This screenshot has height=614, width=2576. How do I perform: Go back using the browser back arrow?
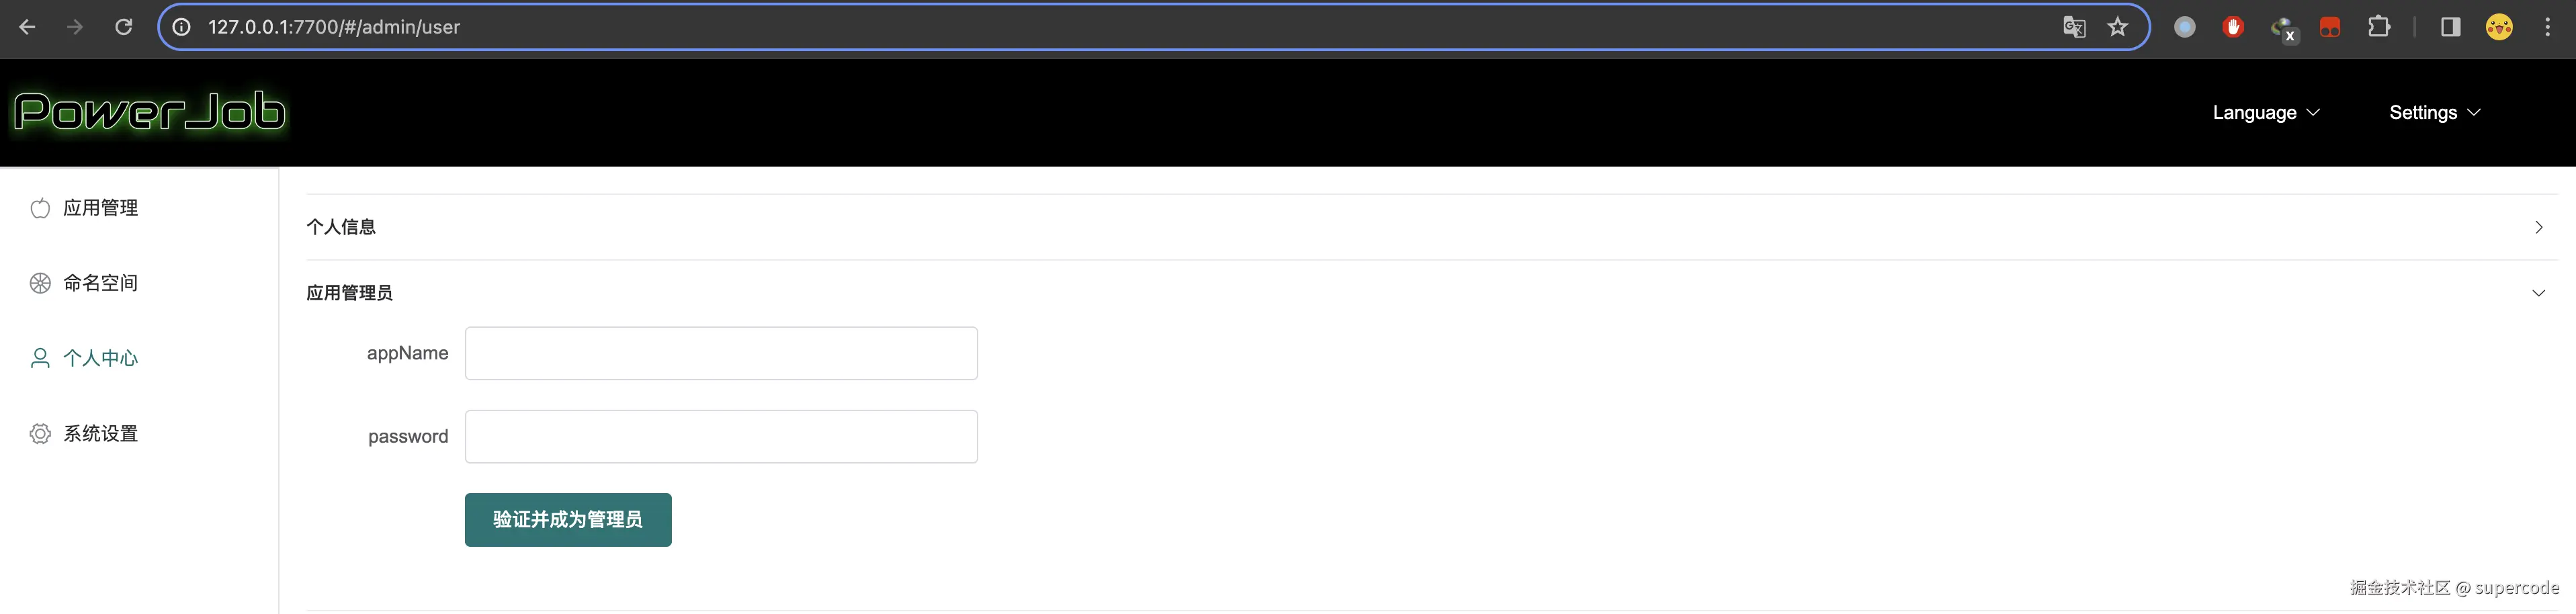(x=28, y=27)
